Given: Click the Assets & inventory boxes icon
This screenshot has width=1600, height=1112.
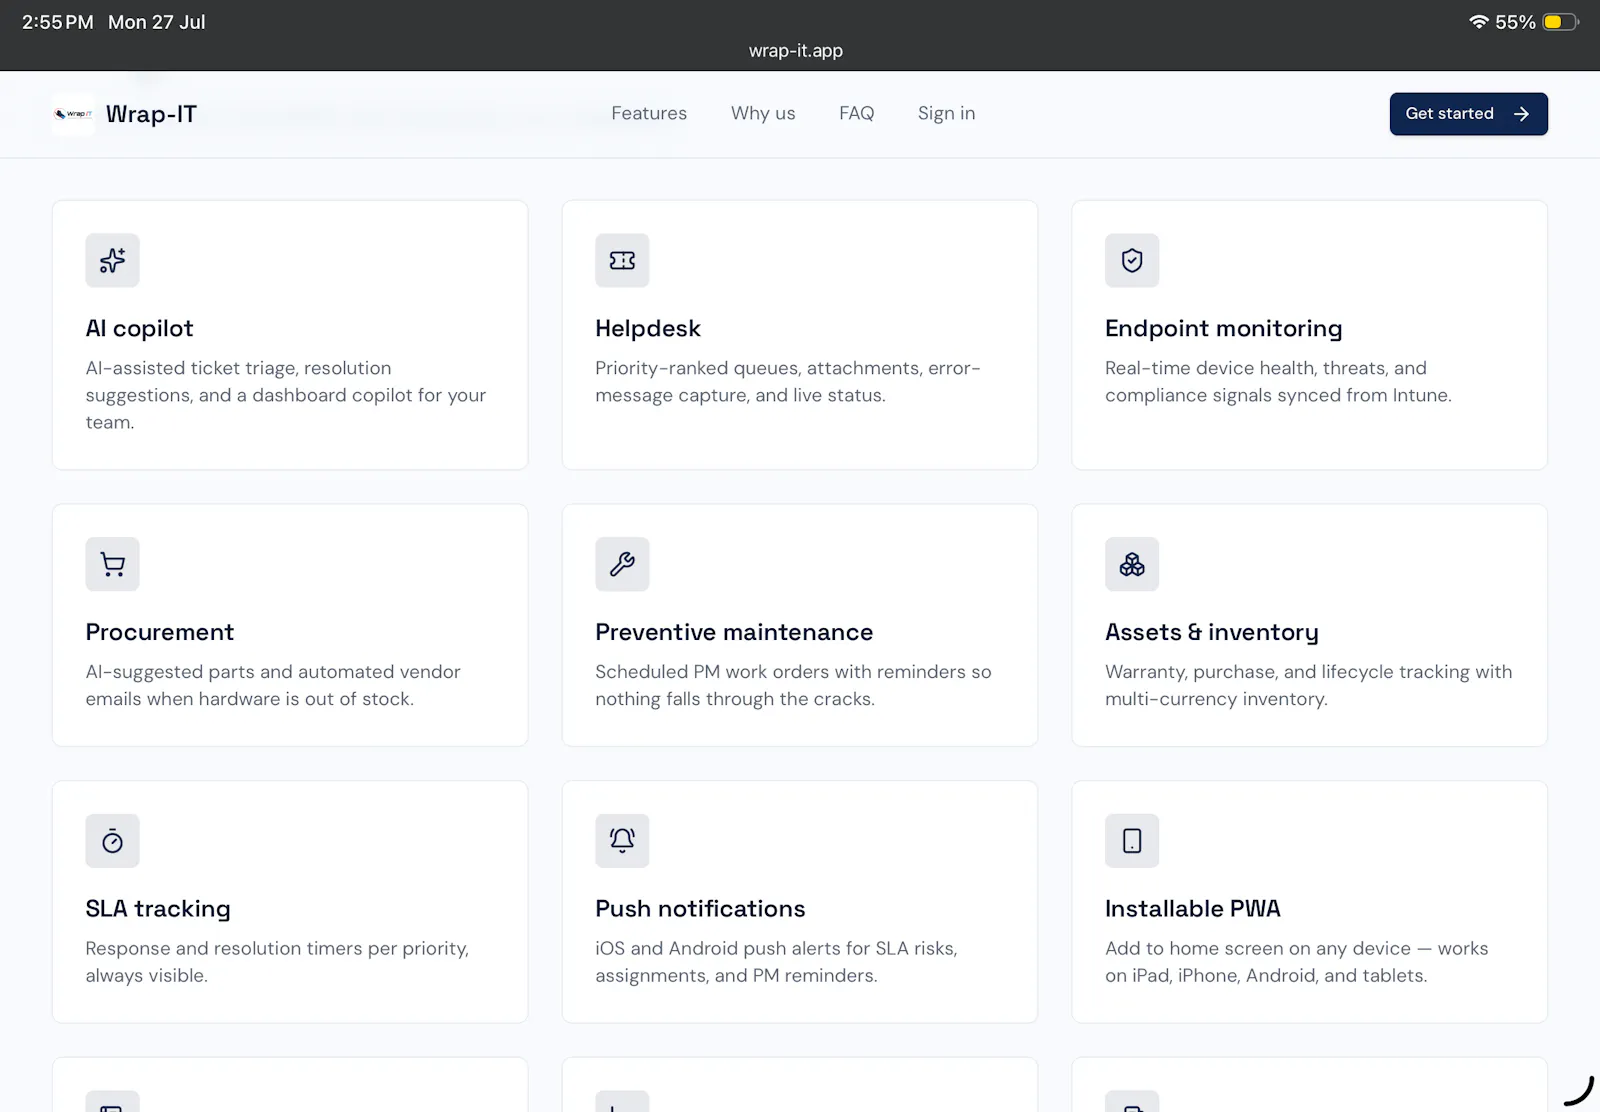Looking at the screenshot, I should click(1132, 564).
